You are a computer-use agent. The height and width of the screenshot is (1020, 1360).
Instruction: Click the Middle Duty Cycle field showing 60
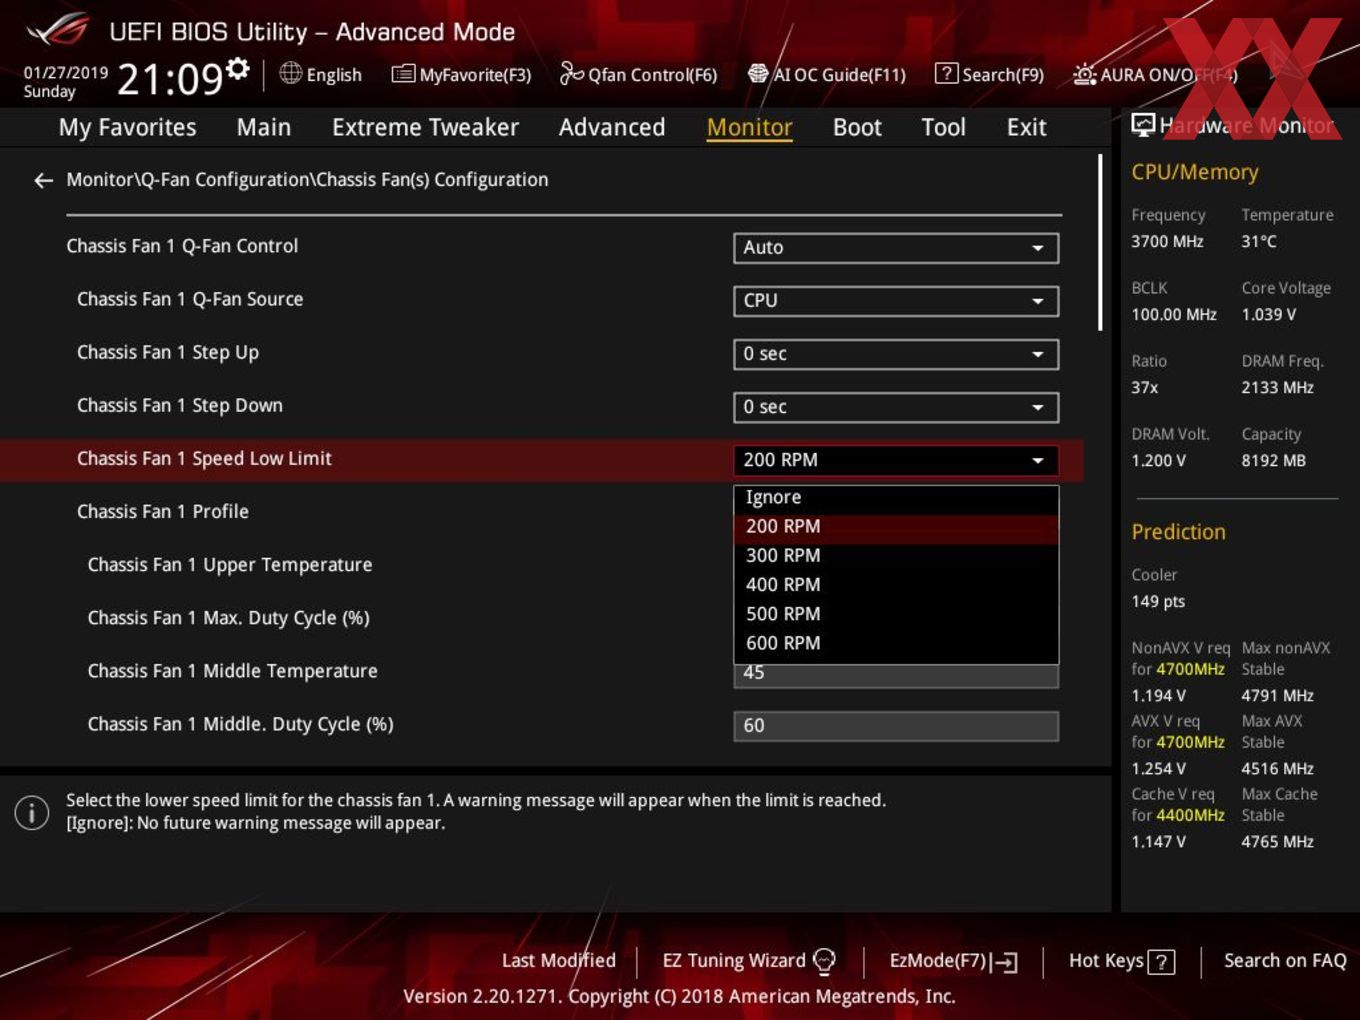click(896, 726)
